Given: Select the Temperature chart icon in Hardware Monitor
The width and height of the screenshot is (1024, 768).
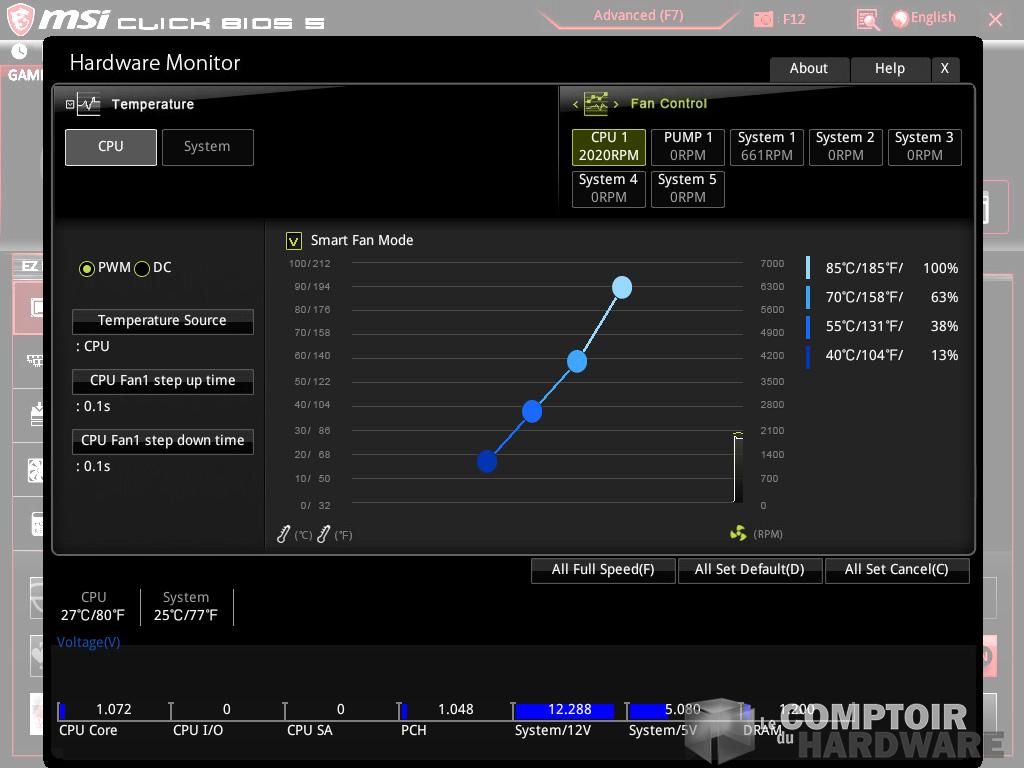Looking at the screenshot, I should pyautogui.click(x=87, y=104).
